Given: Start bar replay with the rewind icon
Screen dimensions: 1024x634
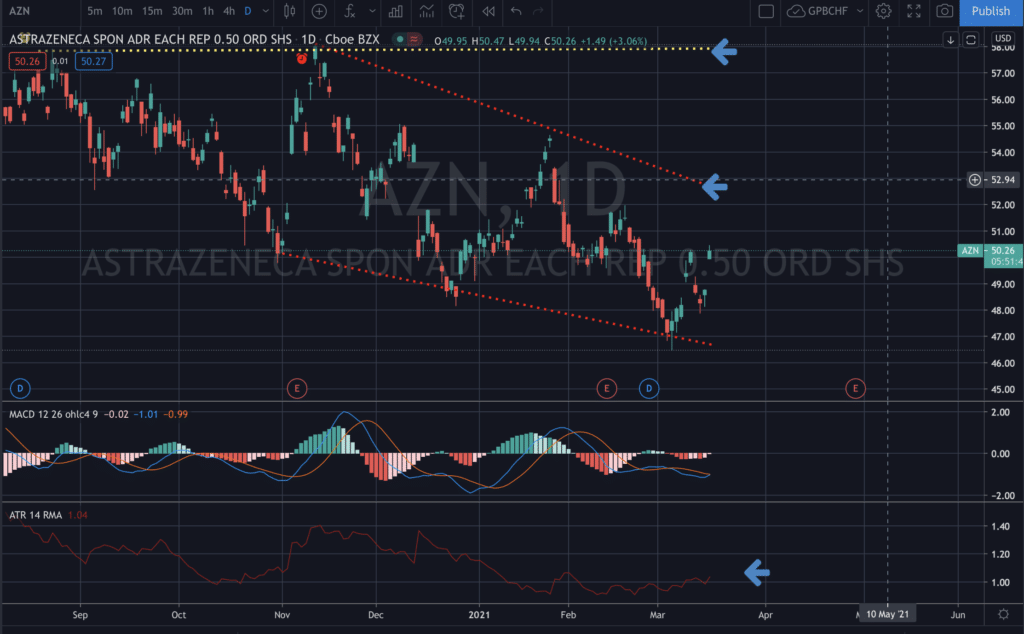Looking at the screenshot, I should [488, 11].
